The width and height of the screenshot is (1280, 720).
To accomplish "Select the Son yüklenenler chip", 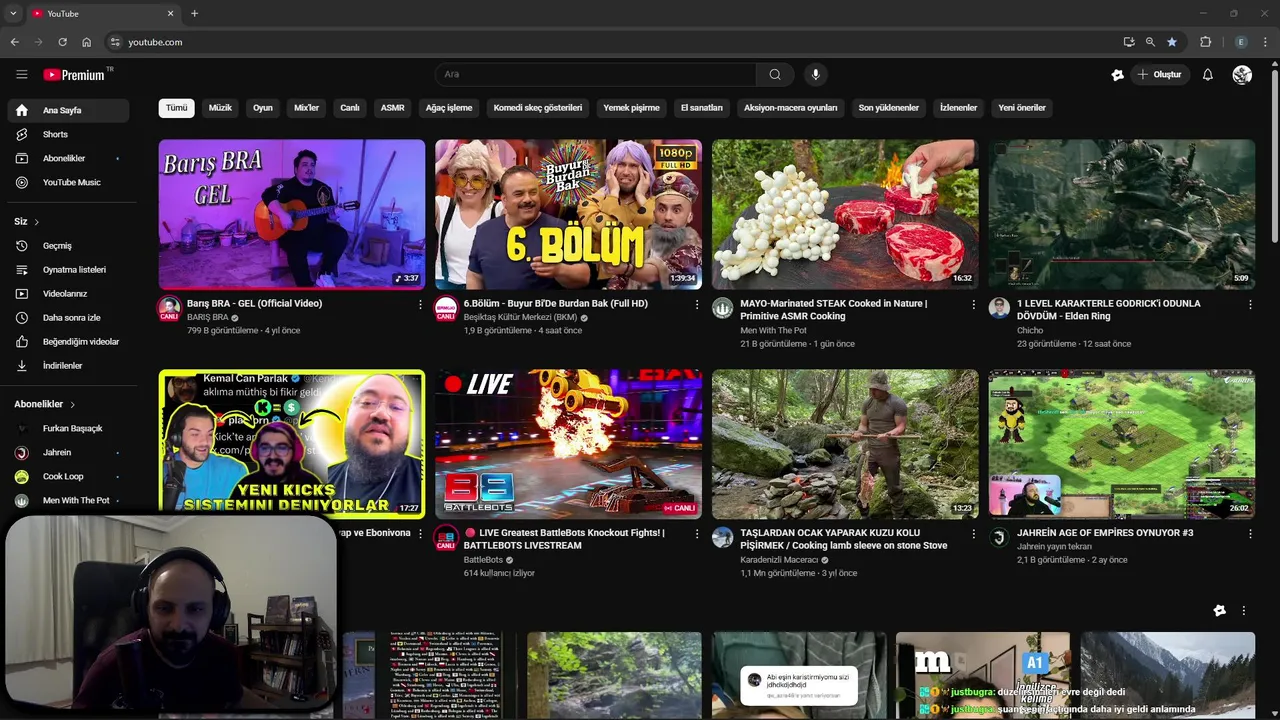I will 889,108.
